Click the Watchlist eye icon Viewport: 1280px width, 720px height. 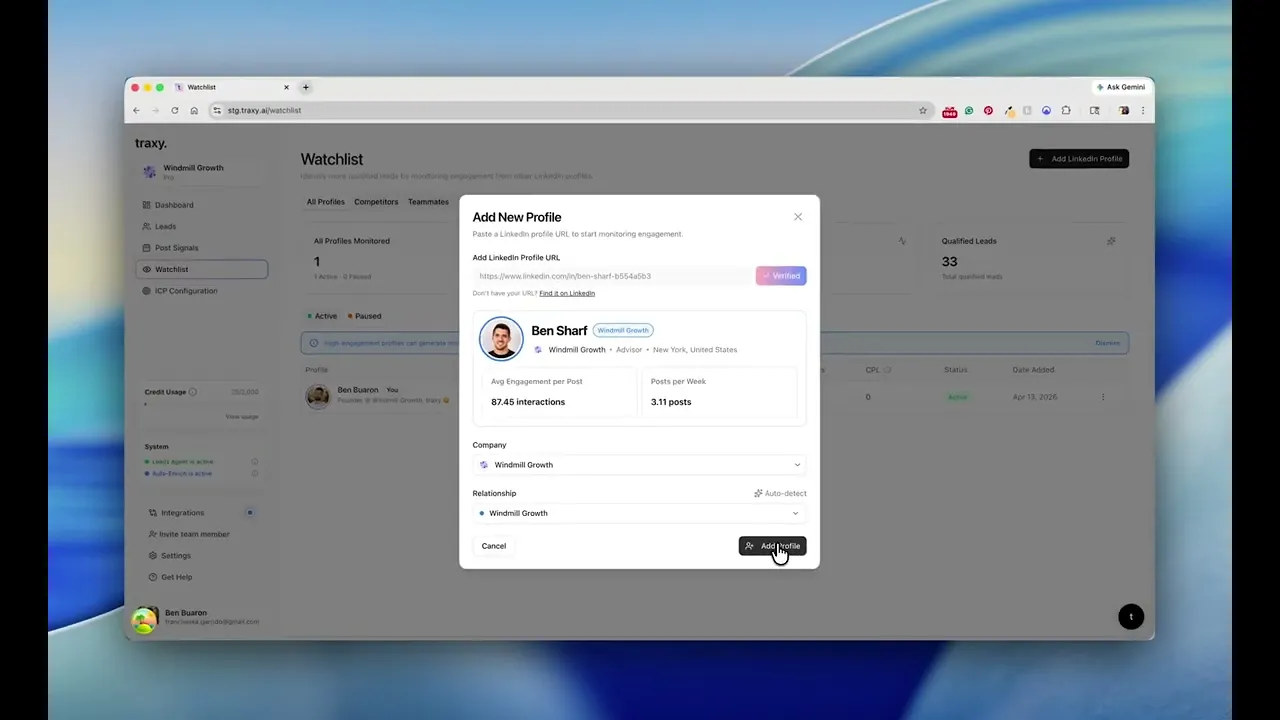(x=147, y=269)
